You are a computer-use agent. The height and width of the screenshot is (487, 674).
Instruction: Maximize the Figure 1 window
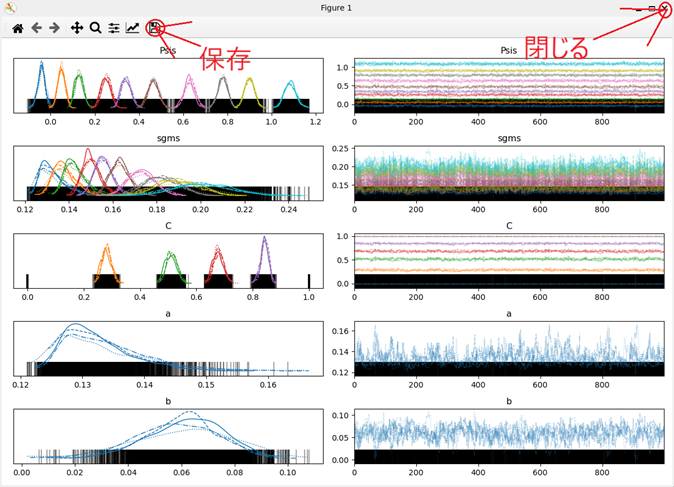tap(652, 8)
